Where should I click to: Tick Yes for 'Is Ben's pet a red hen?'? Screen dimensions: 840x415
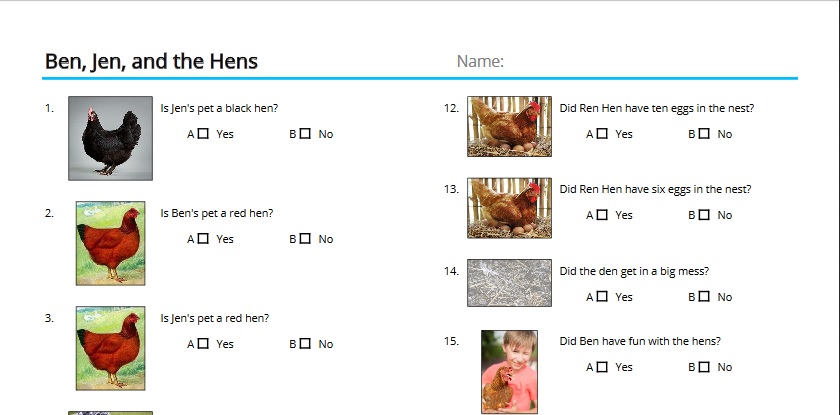click(204, 239)
